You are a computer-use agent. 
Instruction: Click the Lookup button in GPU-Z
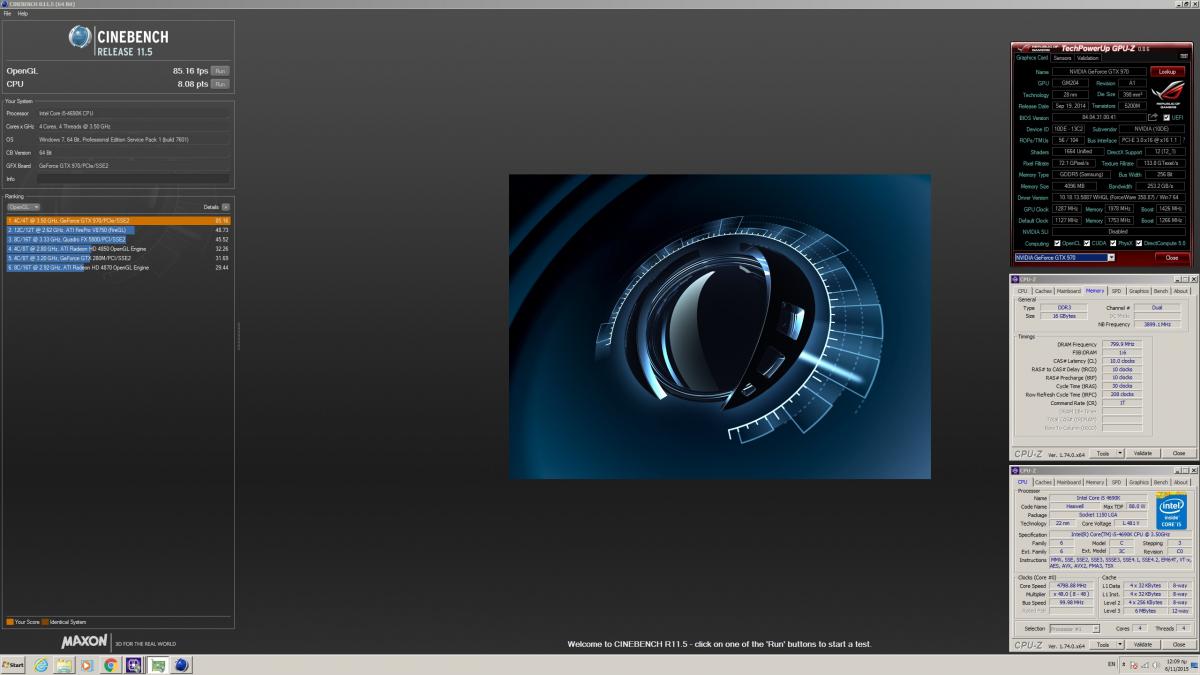pyautogui.click(x=1167, y=72)
